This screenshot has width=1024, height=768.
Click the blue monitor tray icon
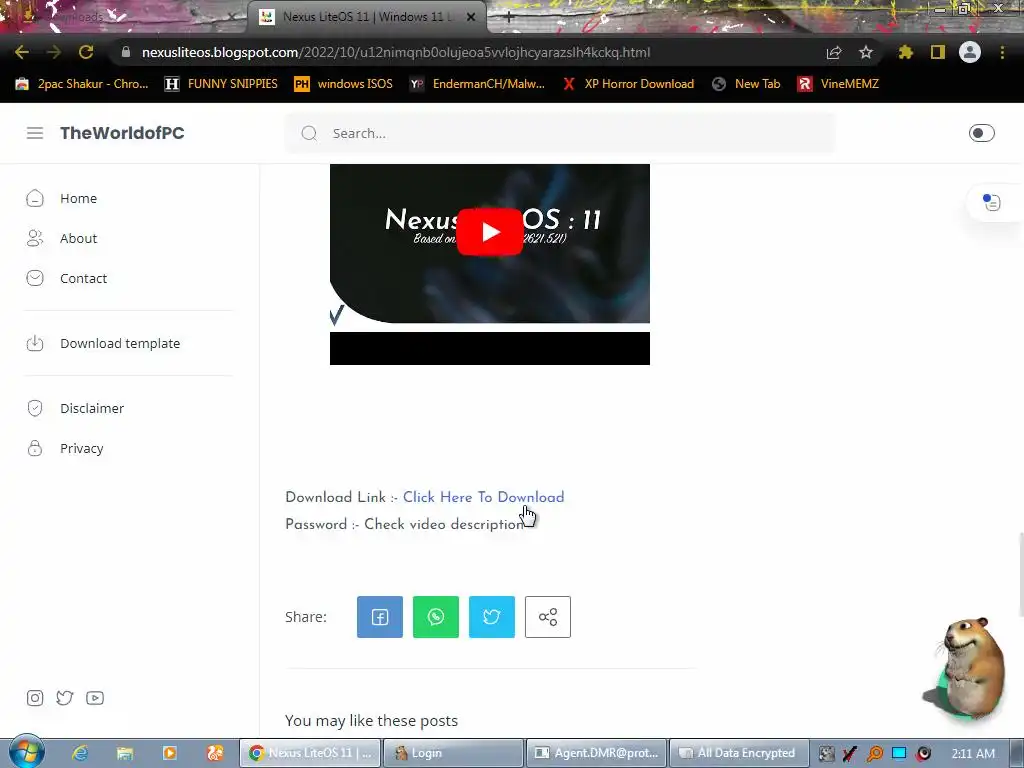[899, 753]
